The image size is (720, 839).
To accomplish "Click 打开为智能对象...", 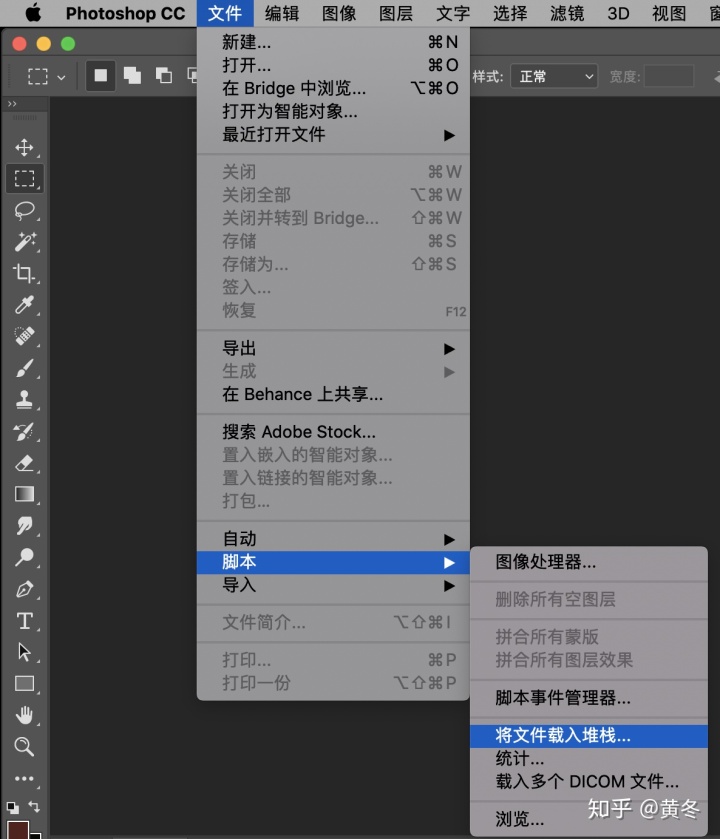I will [333, 111].
